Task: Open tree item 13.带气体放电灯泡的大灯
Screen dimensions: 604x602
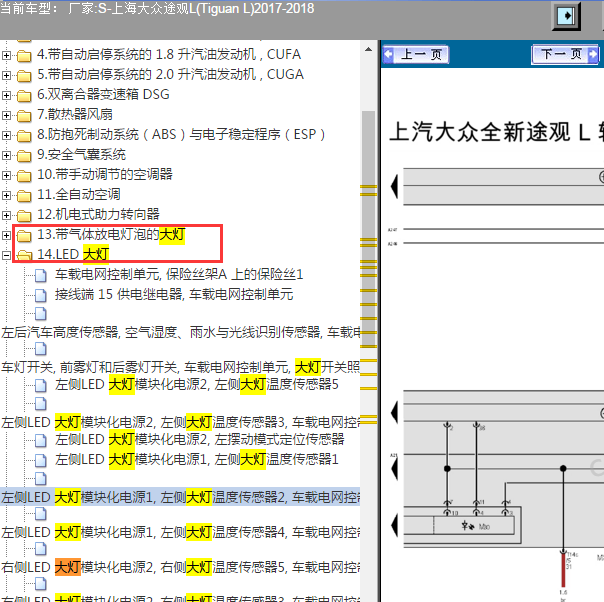Action: pos(111,234)
